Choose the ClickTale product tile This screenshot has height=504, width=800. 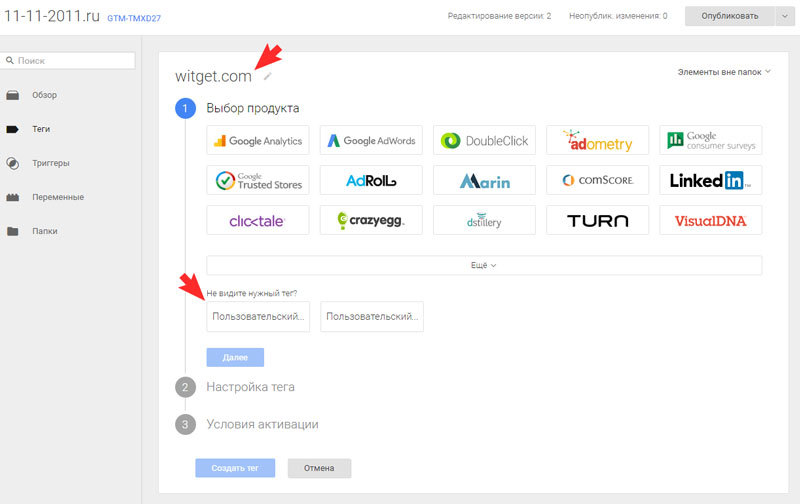[258, 220]
